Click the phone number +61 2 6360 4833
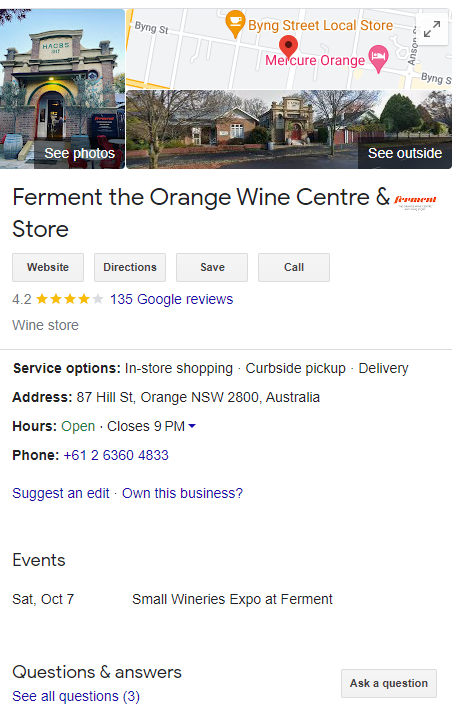This screenshot has width=452, height=707. pyautogui.click(x=116, y=455)
